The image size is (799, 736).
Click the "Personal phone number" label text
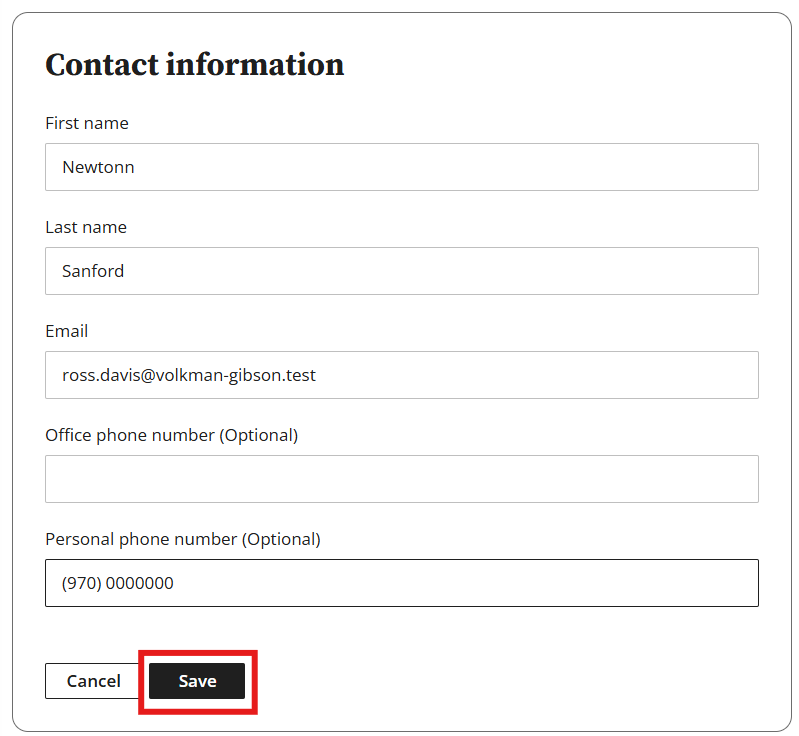click(x=141, y=539)
